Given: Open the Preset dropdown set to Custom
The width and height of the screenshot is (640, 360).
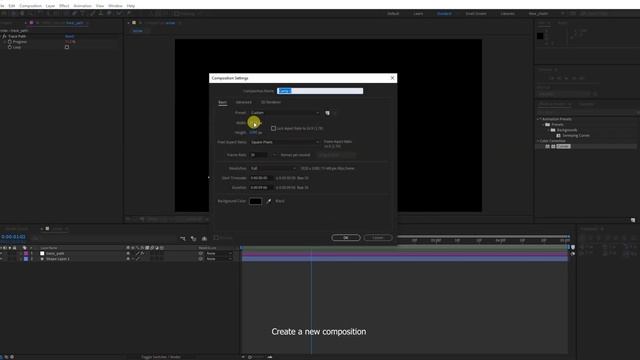Looking at the screenshot, I should [x=285, y=113].
